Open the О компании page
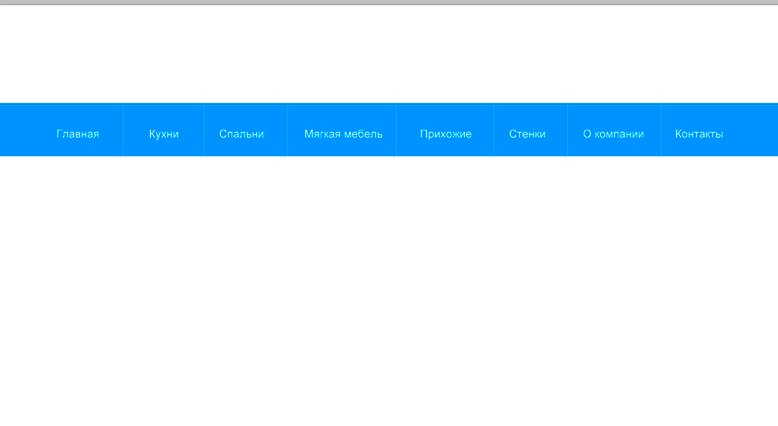The width and height of the screenshot is (778, 426). click(613, 134)
